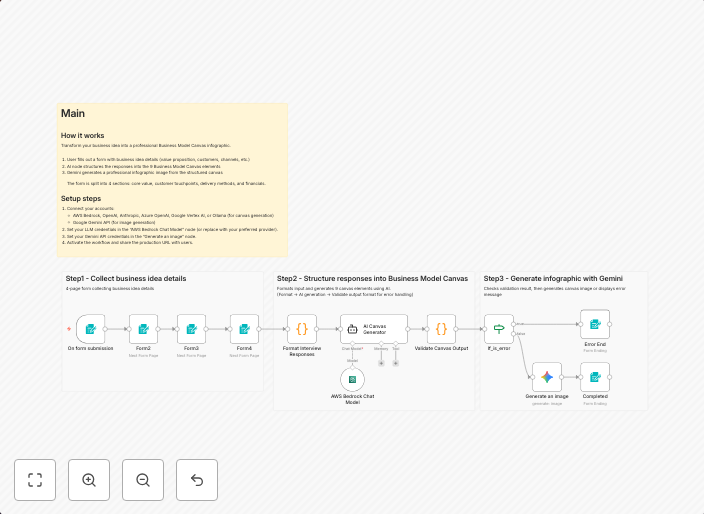Select the Step2 - Structure responses title
This screenshot has height=514, width=704.
(372, 279)
